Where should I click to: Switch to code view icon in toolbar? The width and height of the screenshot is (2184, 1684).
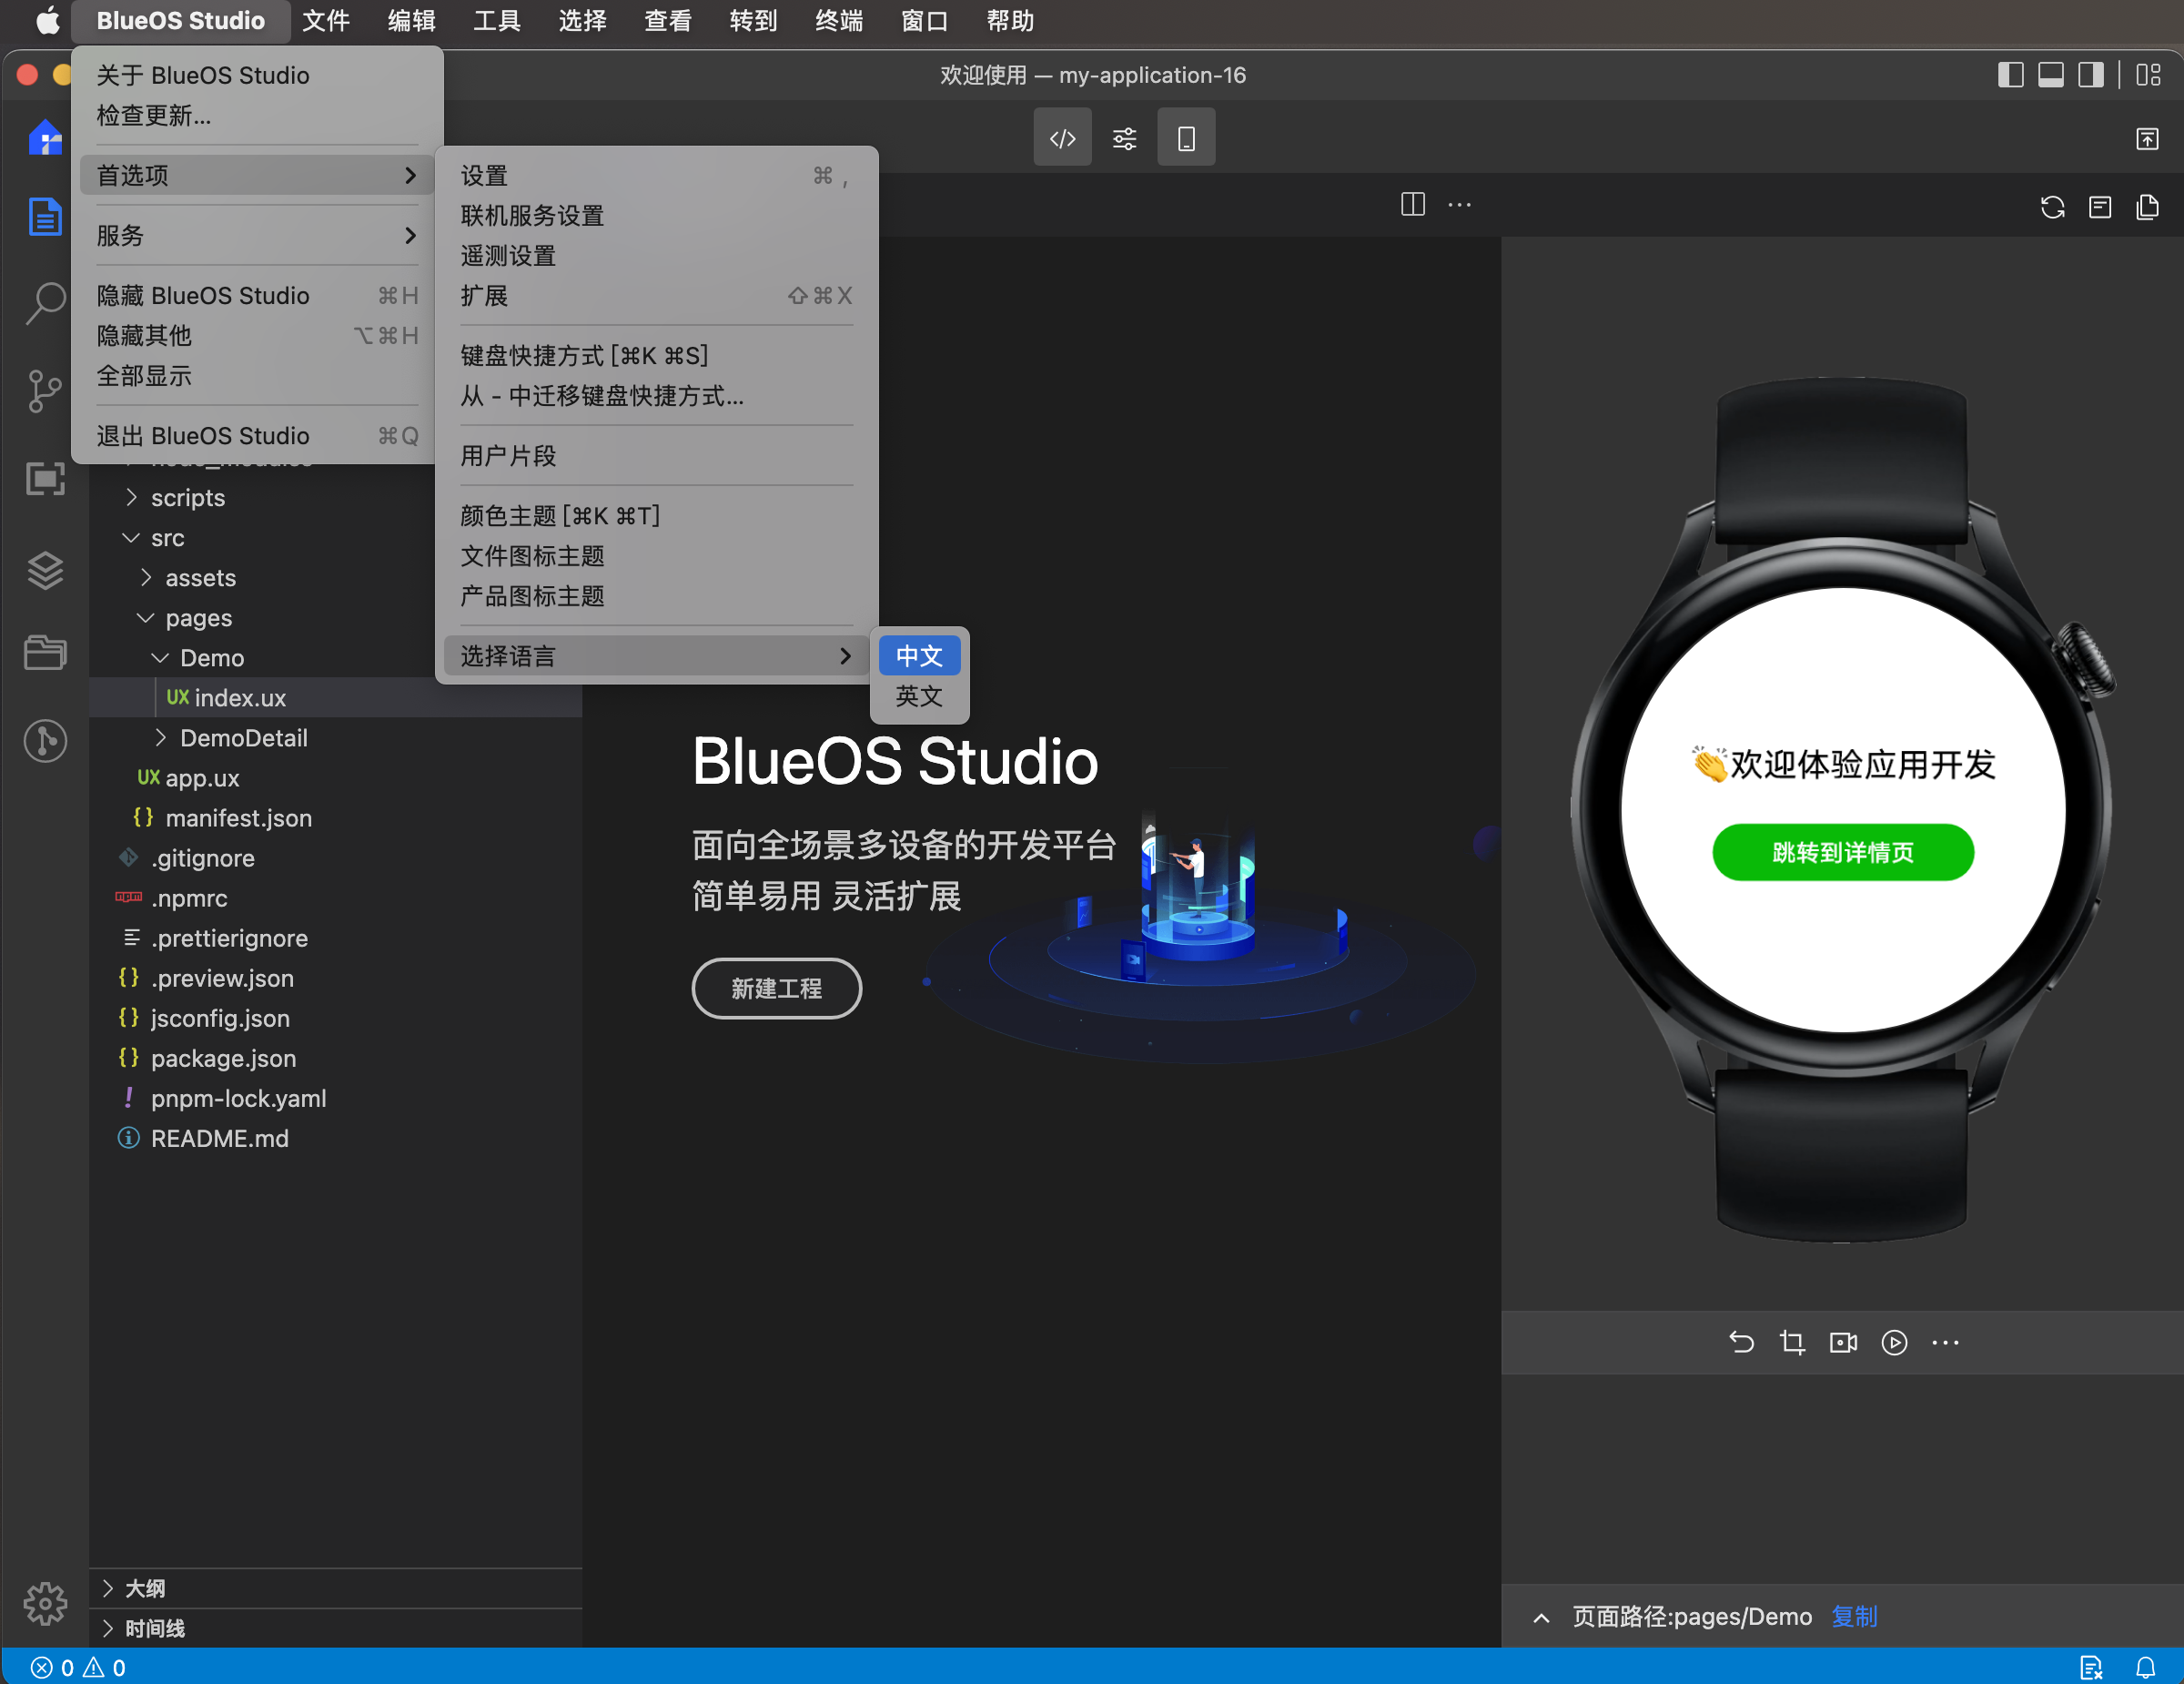1062,137
